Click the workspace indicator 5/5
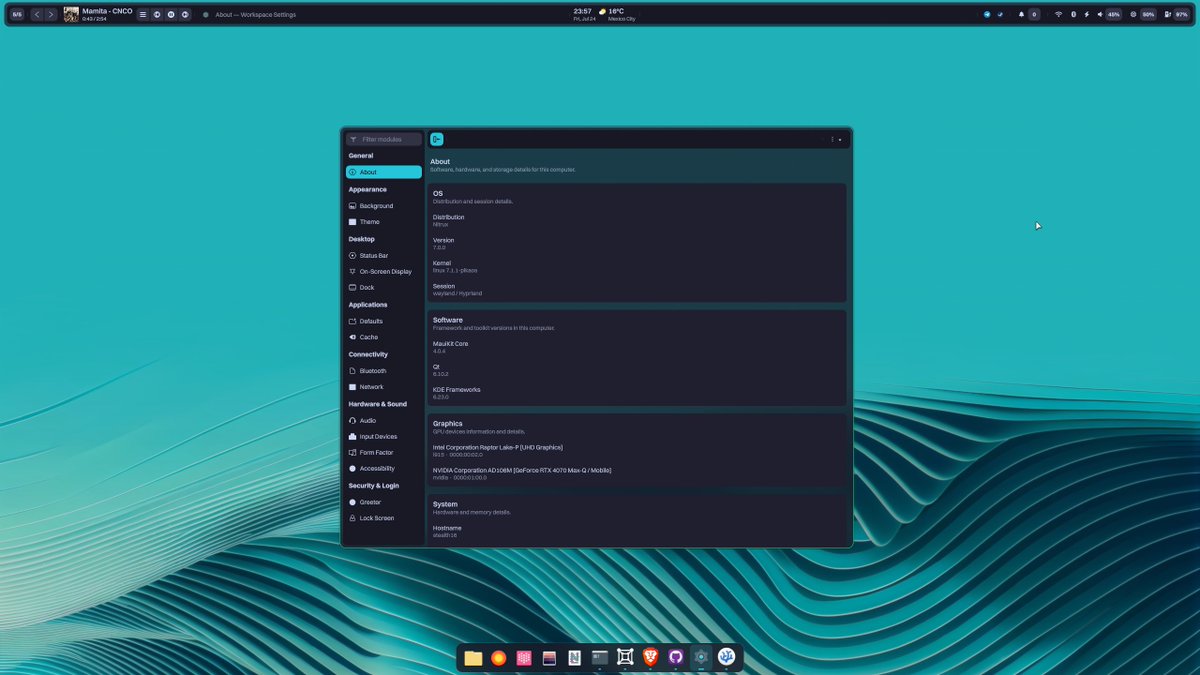The width and height of the screenshot is (1200, 675). click(x=17, y=14)
